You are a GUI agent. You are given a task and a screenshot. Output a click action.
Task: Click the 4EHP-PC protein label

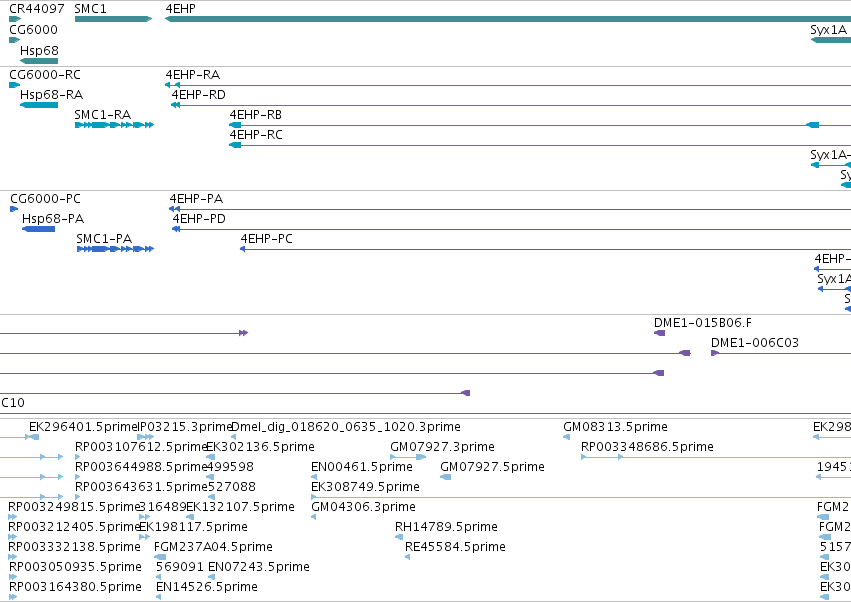pos(266,239)
